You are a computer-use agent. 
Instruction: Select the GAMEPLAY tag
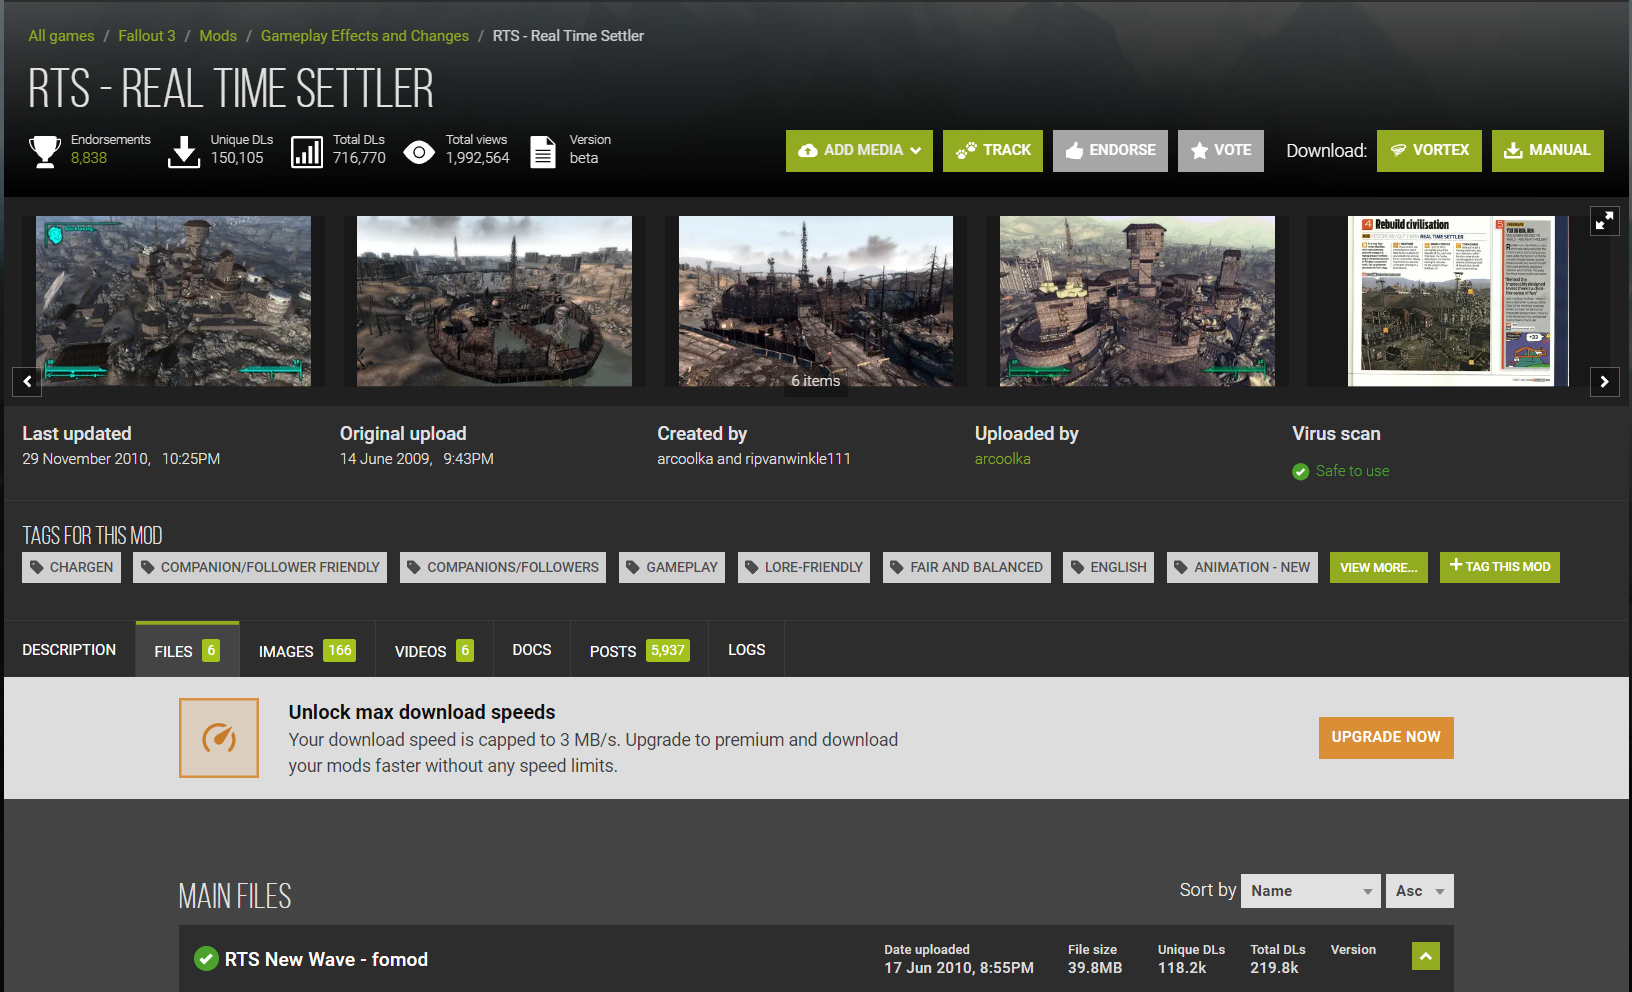(x=672, y=567)
